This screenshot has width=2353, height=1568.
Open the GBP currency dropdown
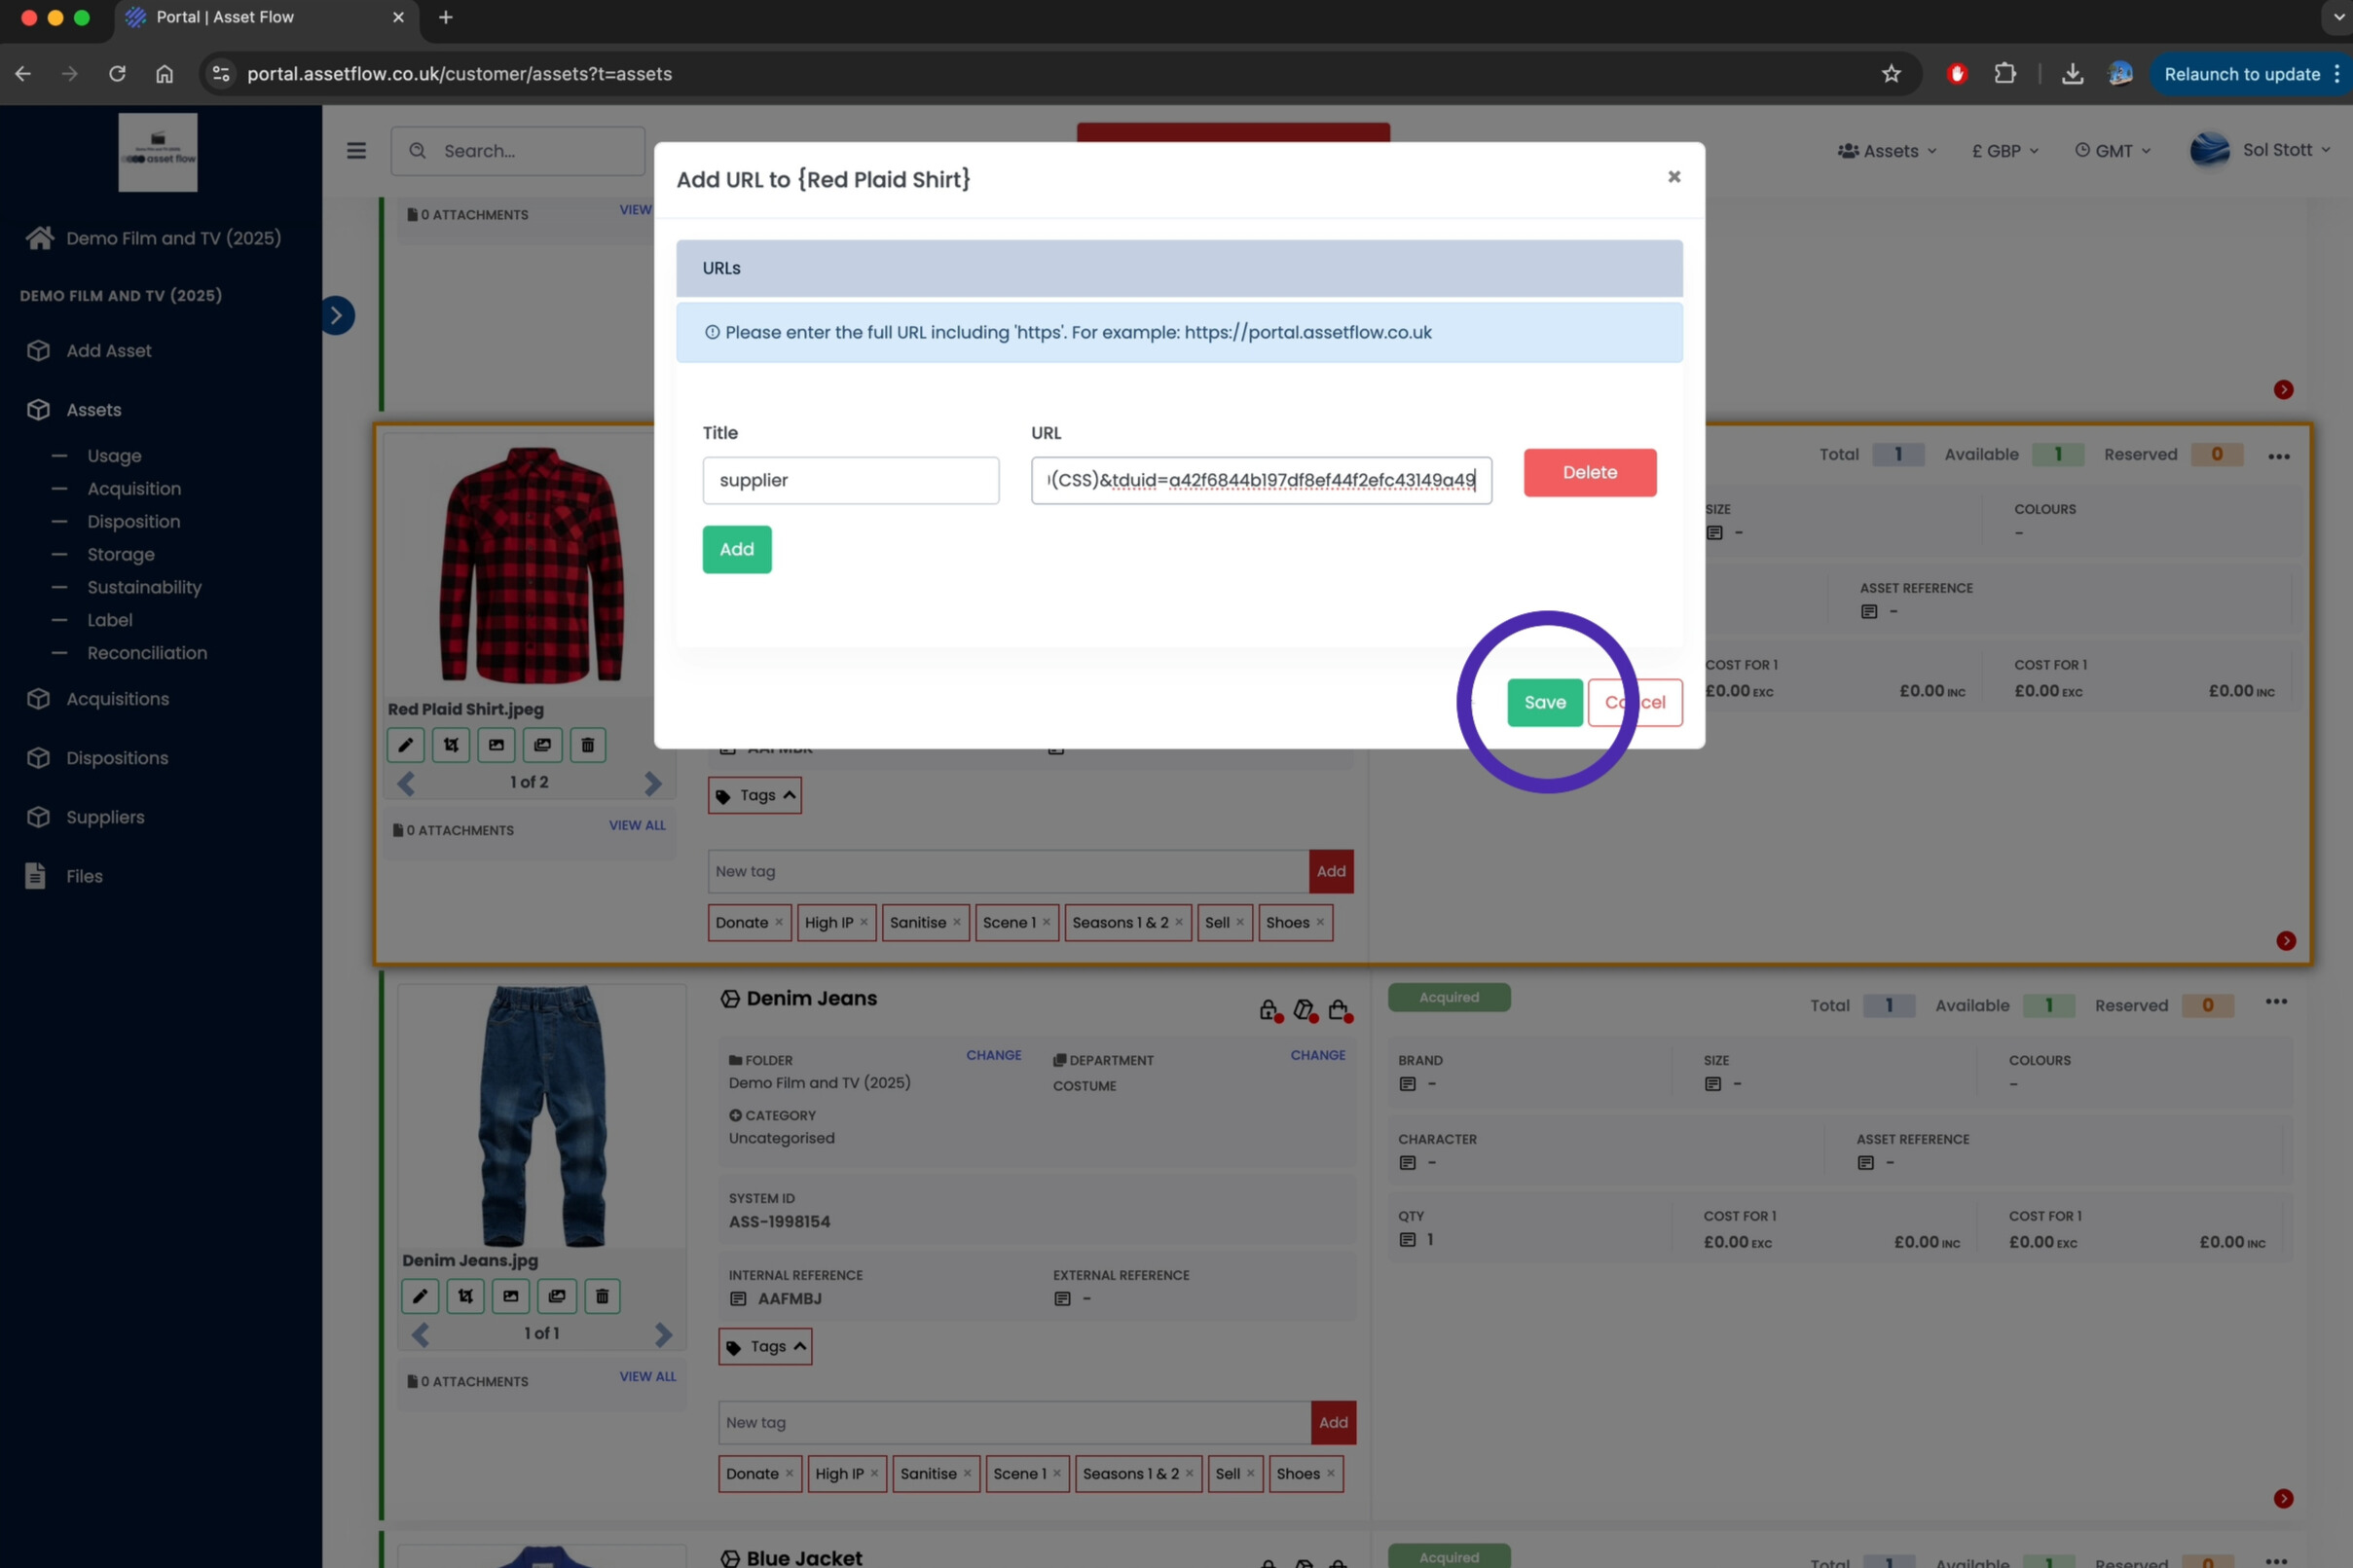click(x=2004, y=151)
